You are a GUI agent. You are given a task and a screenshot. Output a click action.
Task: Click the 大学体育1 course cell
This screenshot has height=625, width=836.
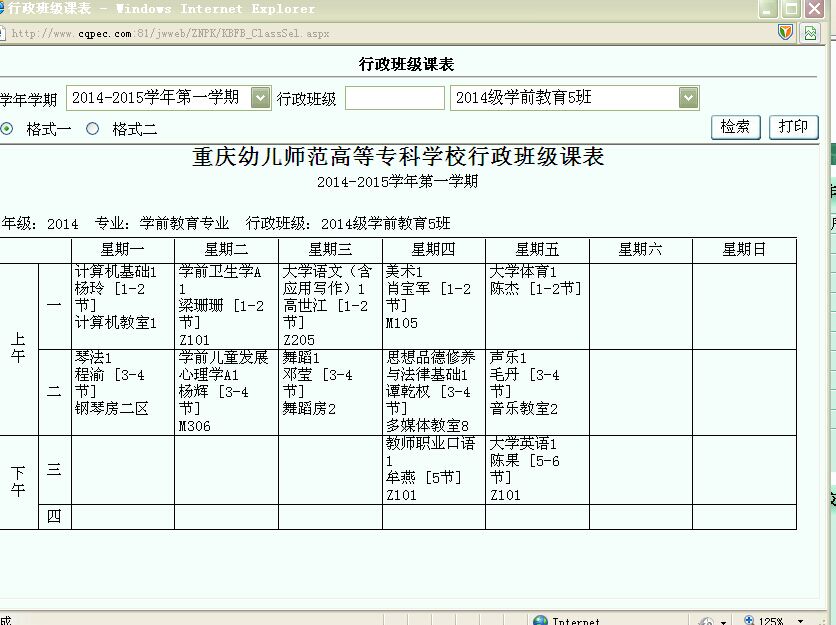tap(537, 306)
